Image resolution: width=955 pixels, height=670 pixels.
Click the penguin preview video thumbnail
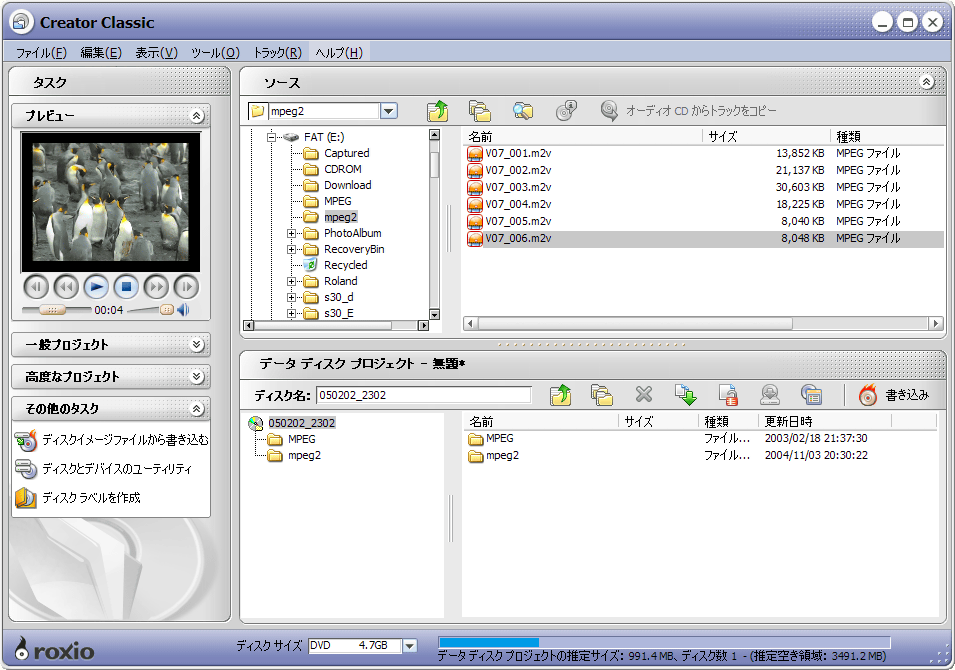pyautogui.click(x=110, y=202)
